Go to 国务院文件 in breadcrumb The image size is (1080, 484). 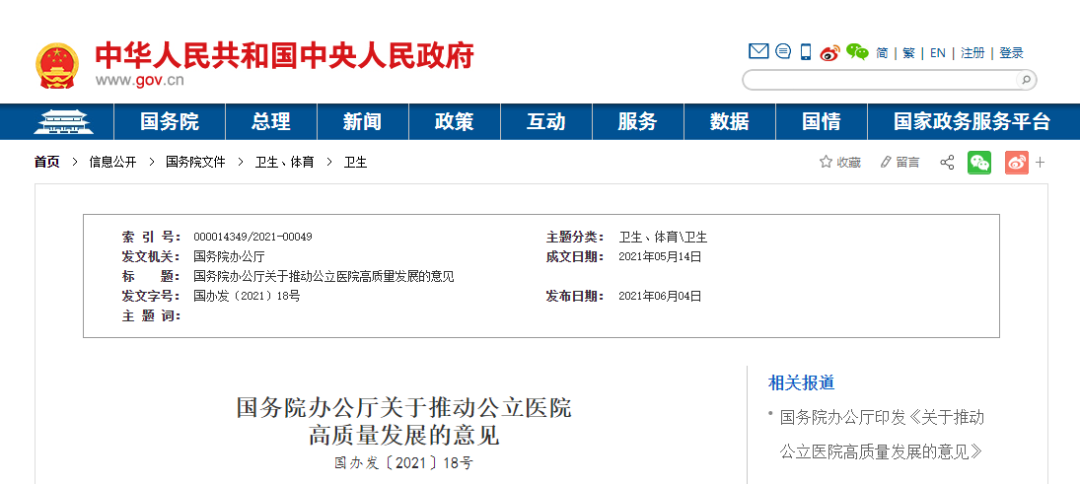click(x=195, y=162)
